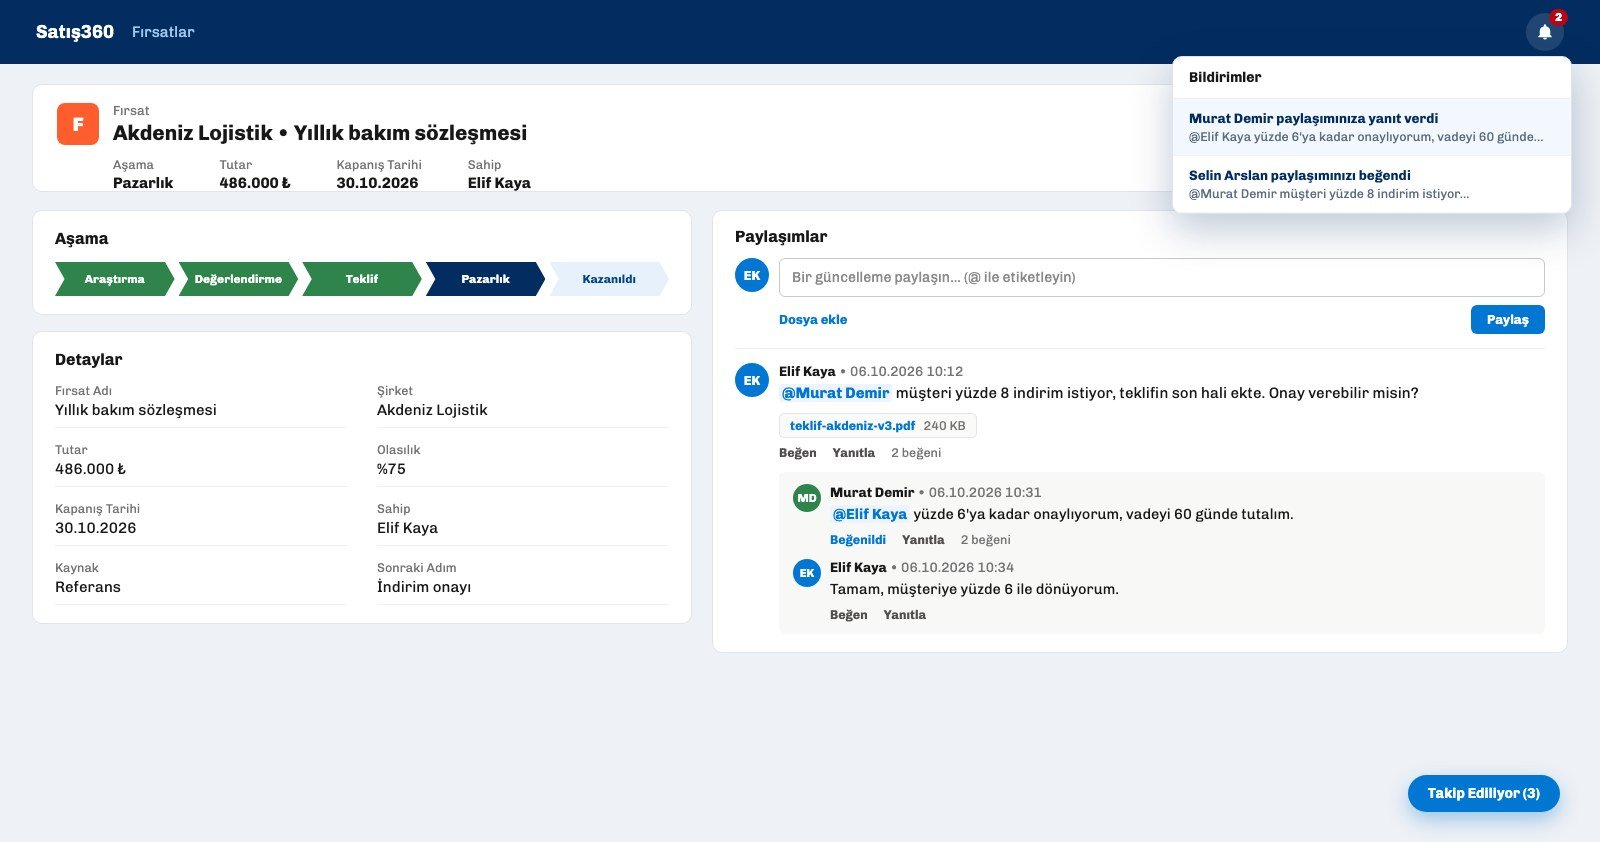Open the Selin Arslan liked notification
Image resolution: width=1600 pixels, height=842 pixels.
tap(1372, 184)
